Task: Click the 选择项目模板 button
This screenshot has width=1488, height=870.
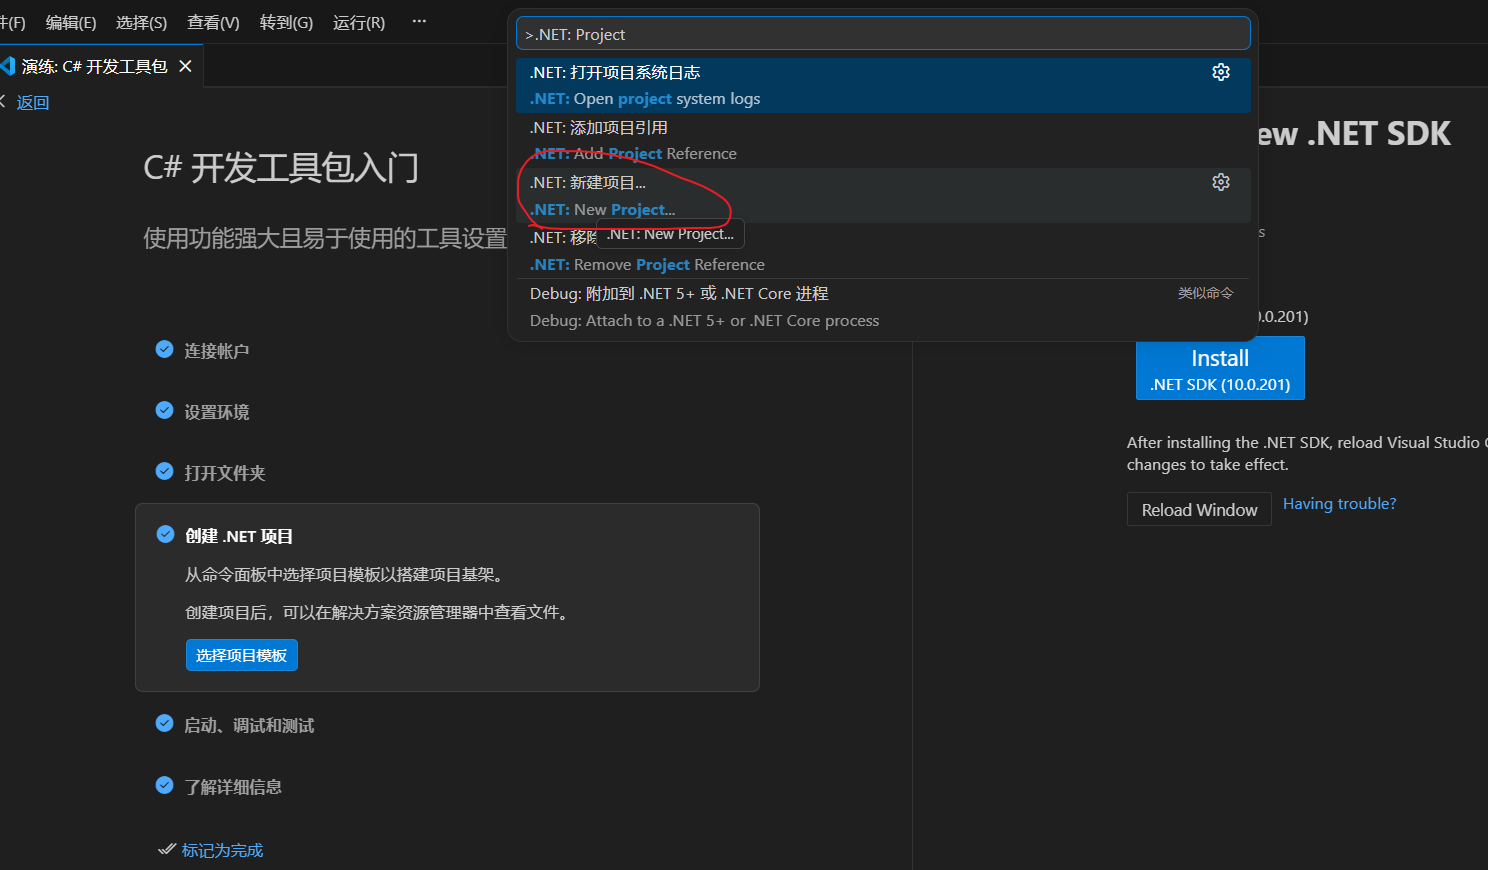Action: tap(242, 655)
